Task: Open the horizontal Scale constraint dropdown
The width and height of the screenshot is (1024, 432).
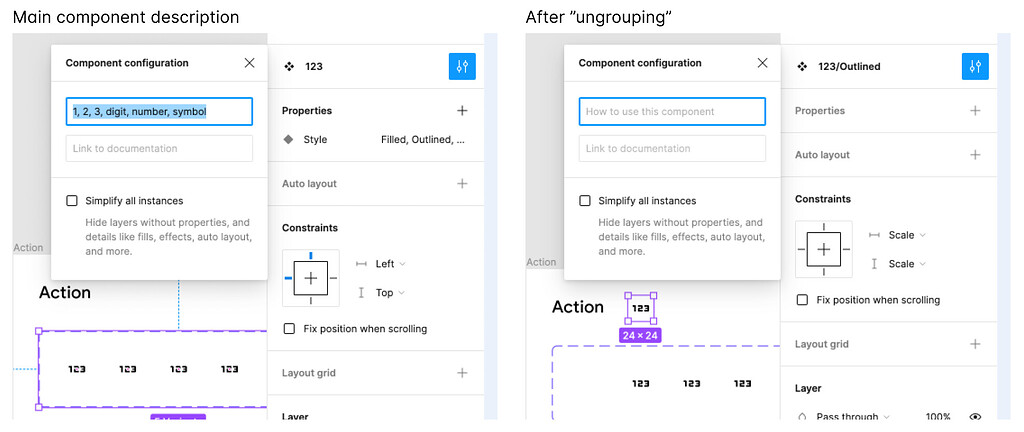Action: click(x=907, y=235)
